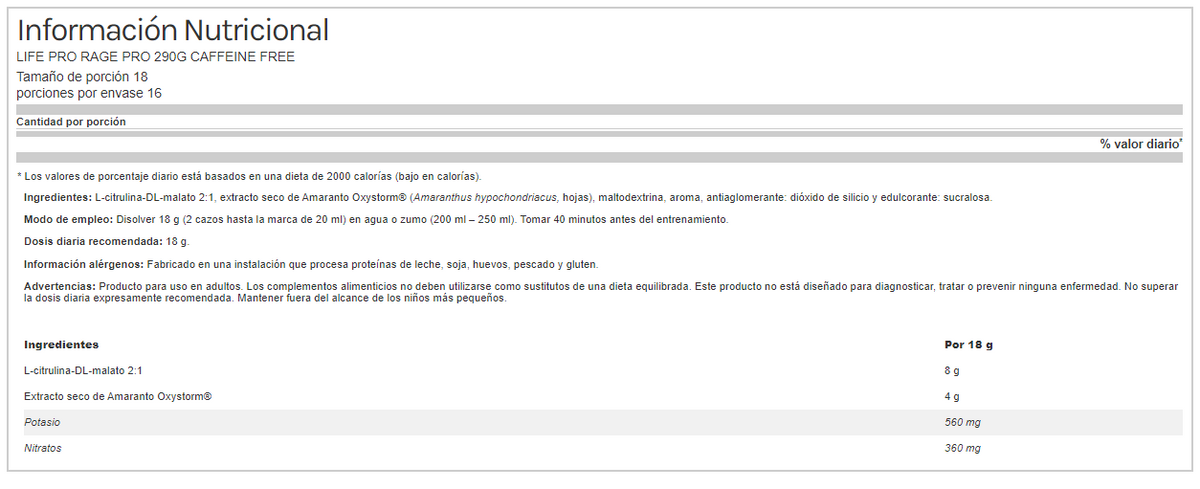Click the 8 g value cell
The height and width of the screenshot is (489, 1200).
point(952,371)
